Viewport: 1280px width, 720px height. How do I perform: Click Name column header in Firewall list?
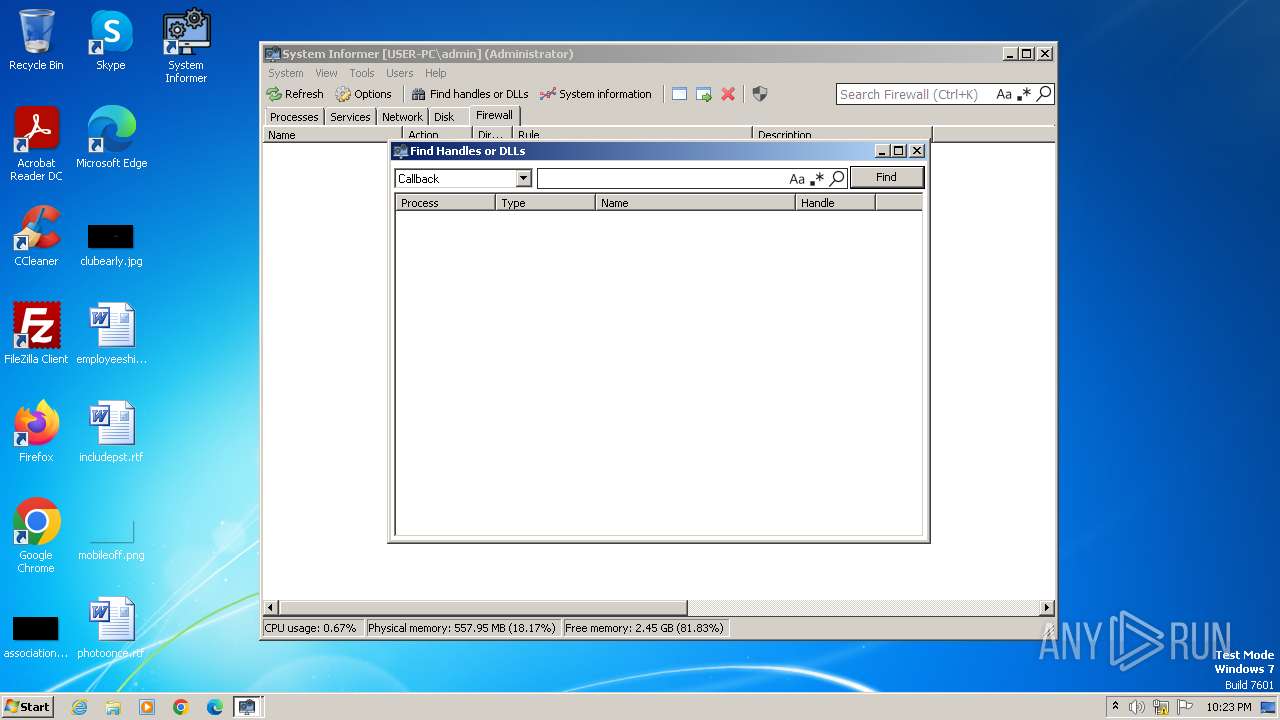[x=333, y=134]
